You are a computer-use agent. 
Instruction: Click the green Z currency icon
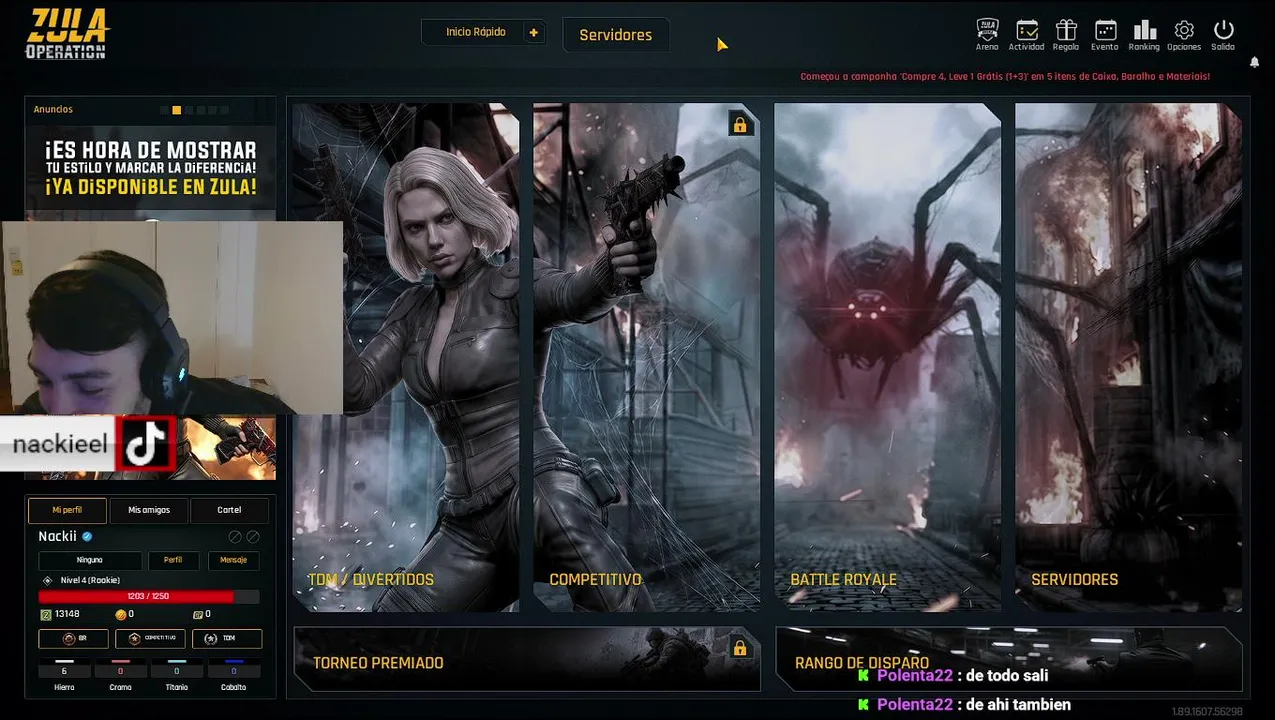45,614
